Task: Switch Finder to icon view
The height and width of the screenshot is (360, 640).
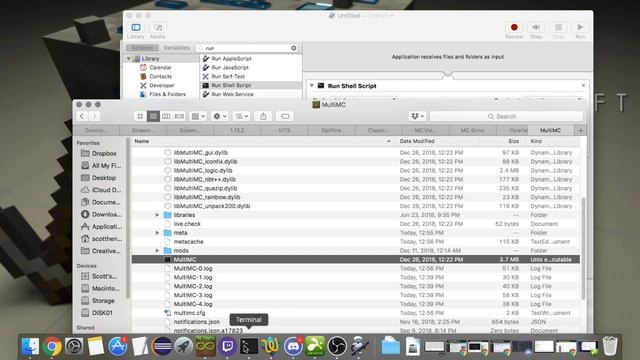Action: click(140, 116)
